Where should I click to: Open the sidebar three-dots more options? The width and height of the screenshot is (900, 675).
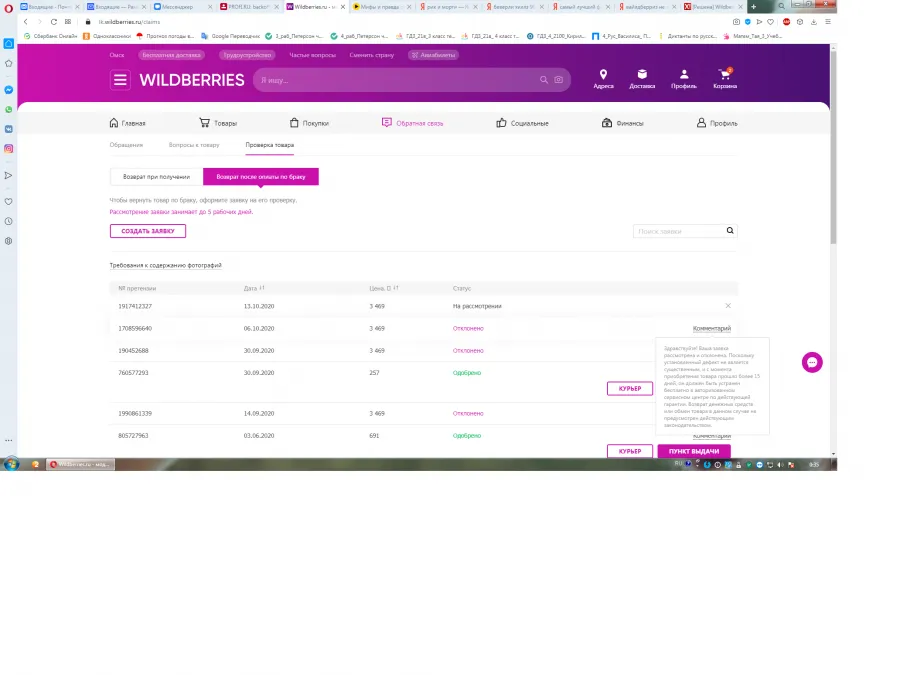click(x=9, y=440)
